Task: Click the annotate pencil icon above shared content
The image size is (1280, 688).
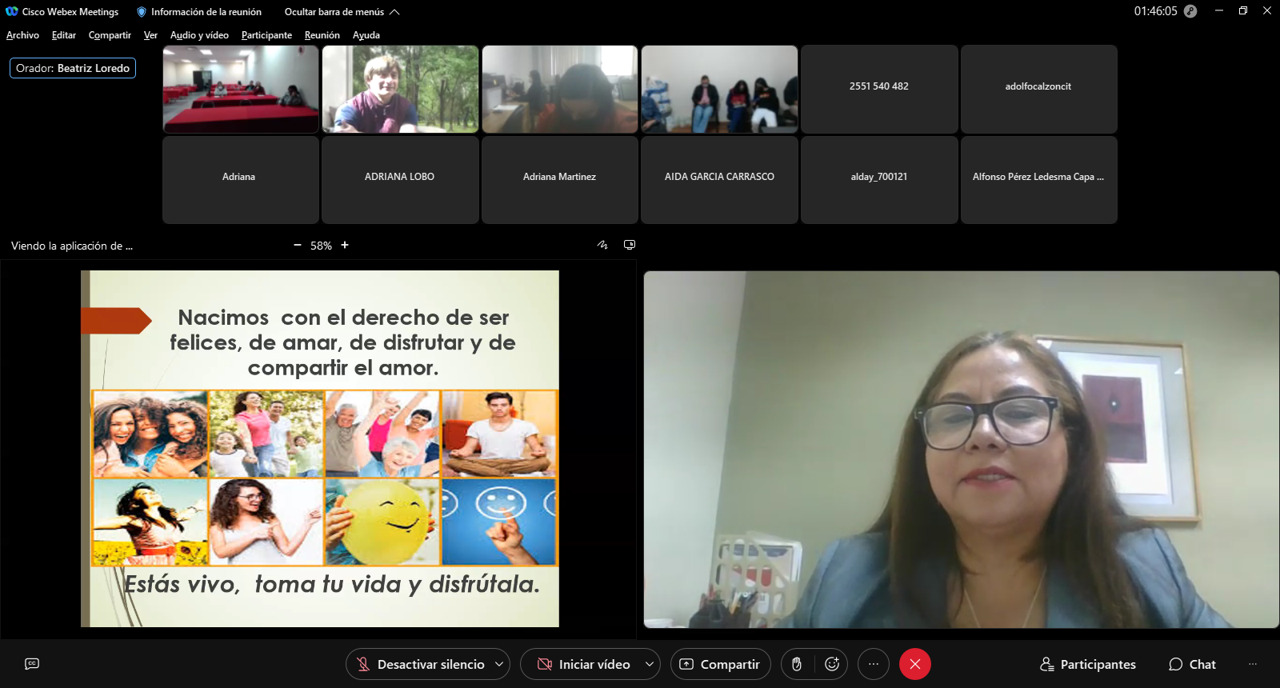Action: 602,245
